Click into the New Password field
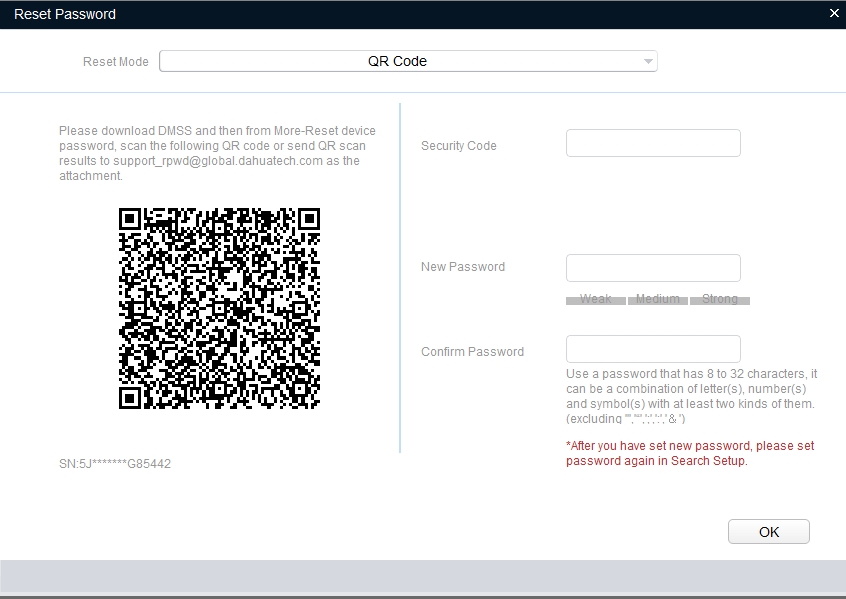The height and width of the screenshot is (599, 846). point(653,268)
